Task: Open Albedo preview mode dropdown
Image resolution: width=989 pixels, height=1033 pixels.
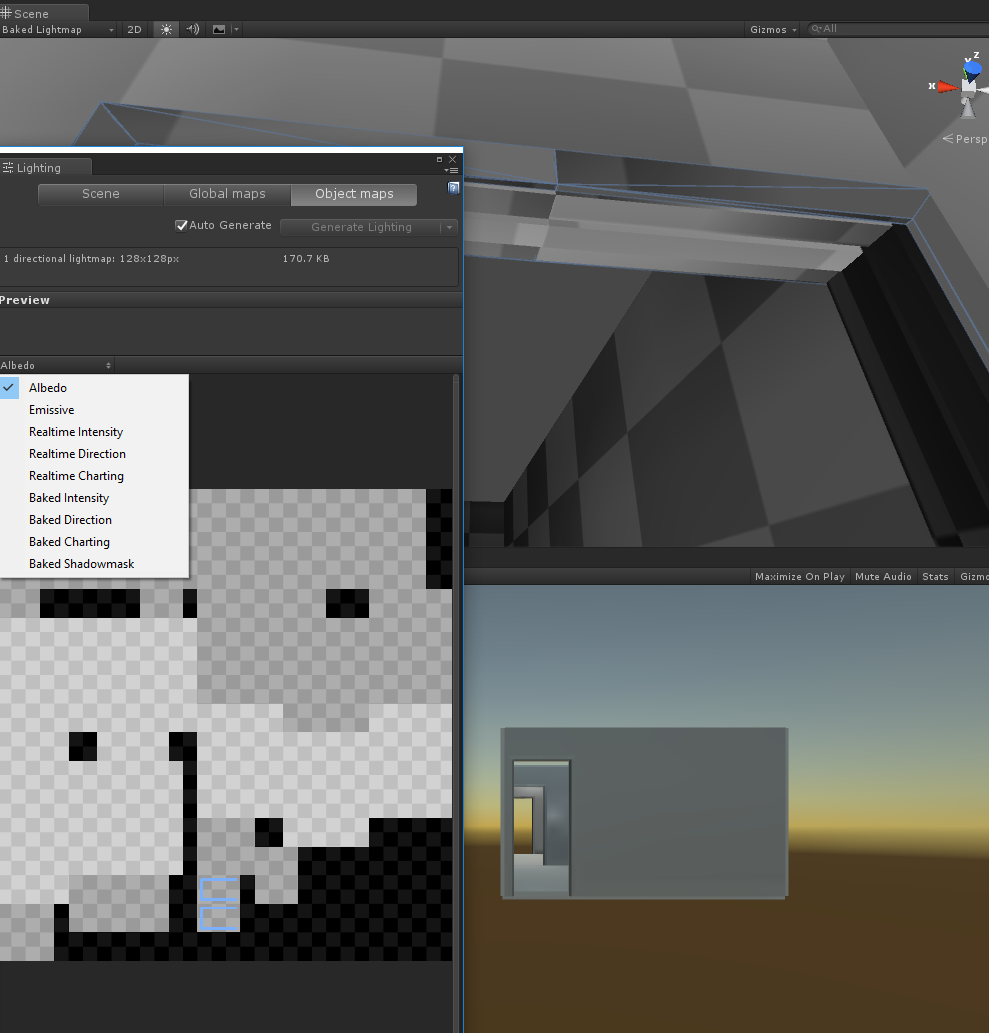Action: (x=57, y=366)
